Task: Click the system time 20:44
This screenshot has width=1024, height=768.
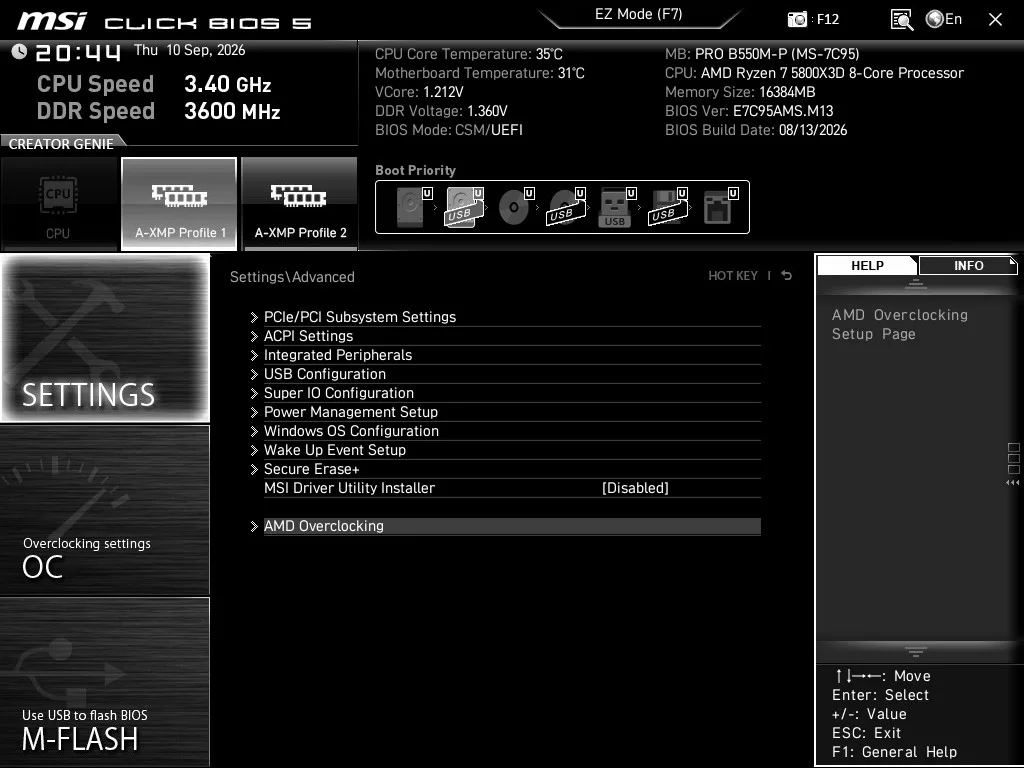Action: tap(78, 52)
